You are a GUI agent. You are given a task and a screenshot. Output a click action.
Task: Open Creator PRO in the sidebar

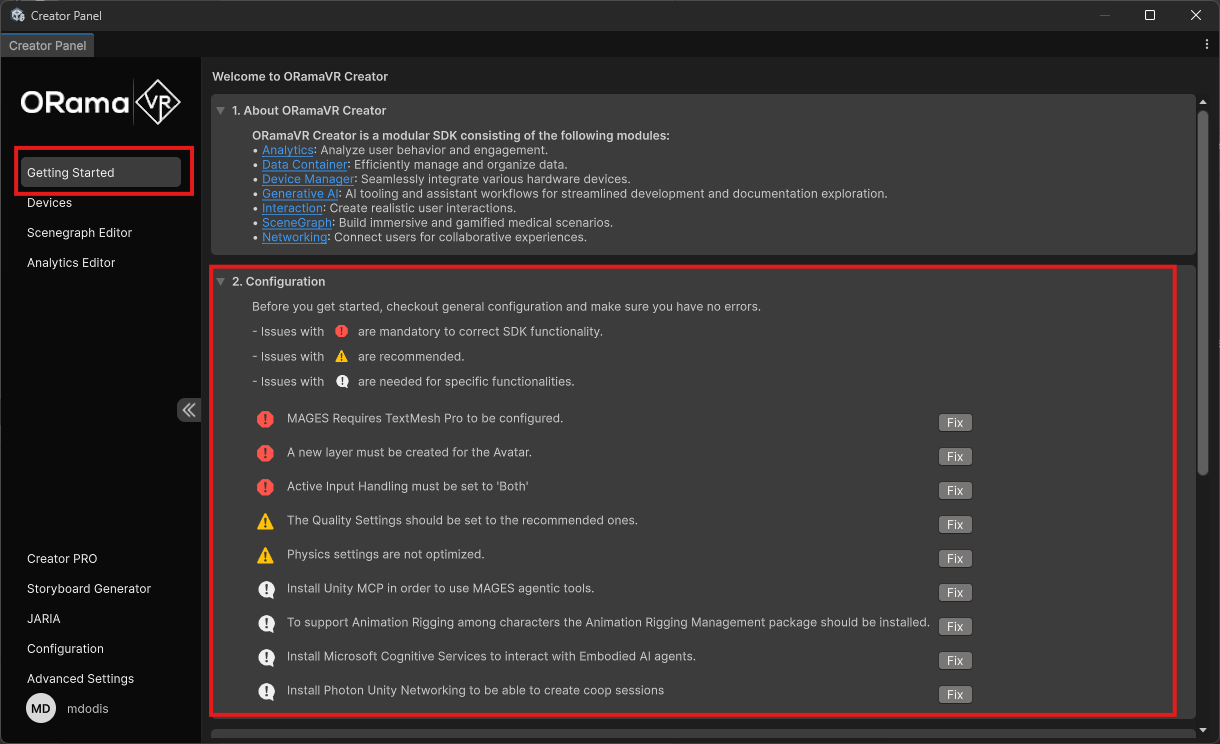[x=62, y=559]
